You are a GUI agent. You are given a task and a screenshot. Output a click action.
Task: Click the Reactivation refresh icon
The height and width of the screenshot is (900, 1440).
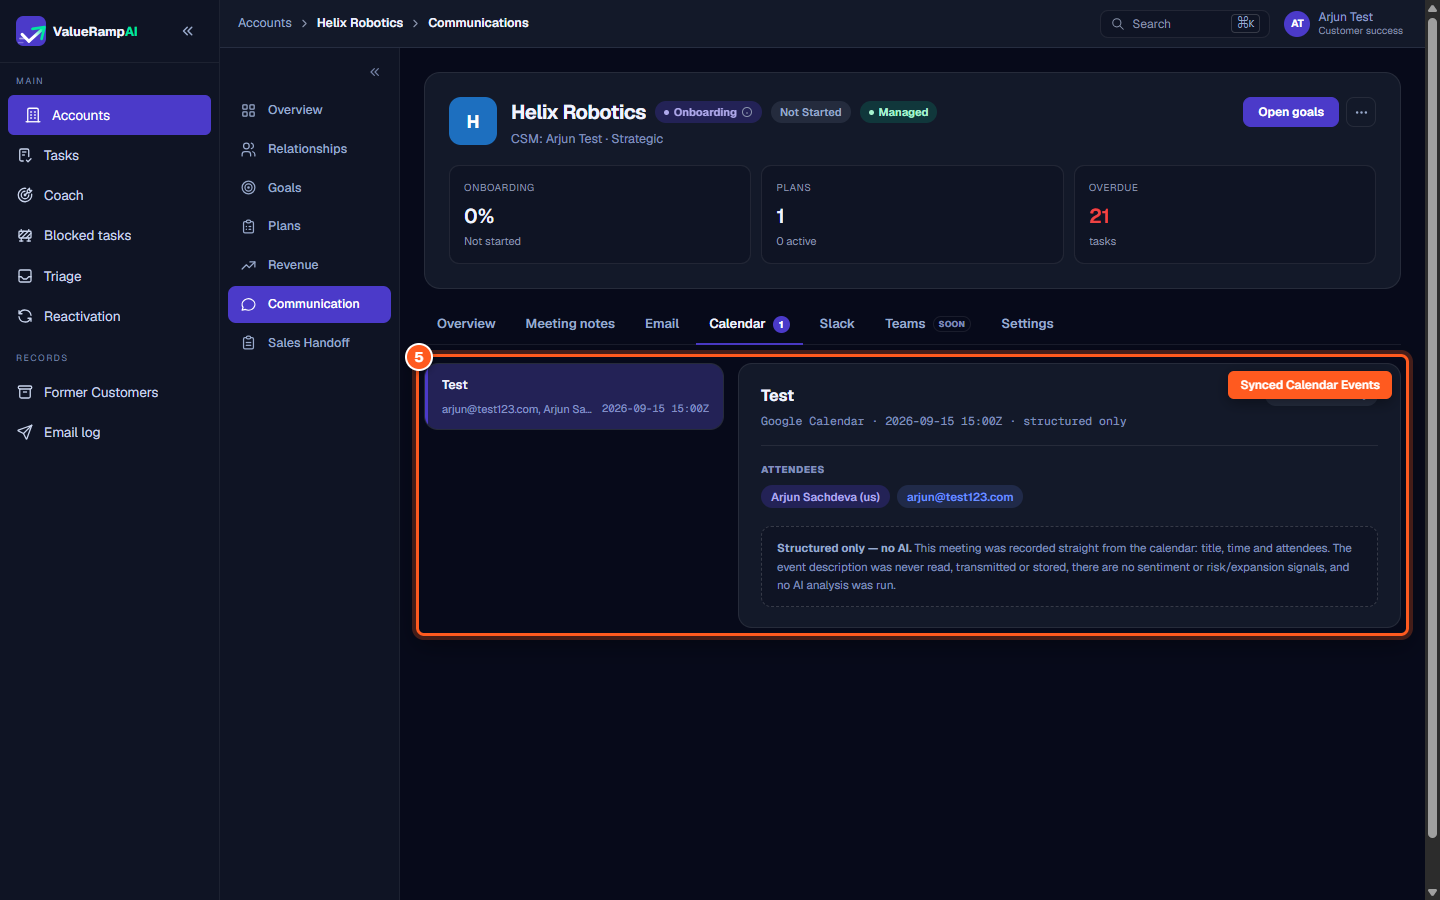point(25,316)
